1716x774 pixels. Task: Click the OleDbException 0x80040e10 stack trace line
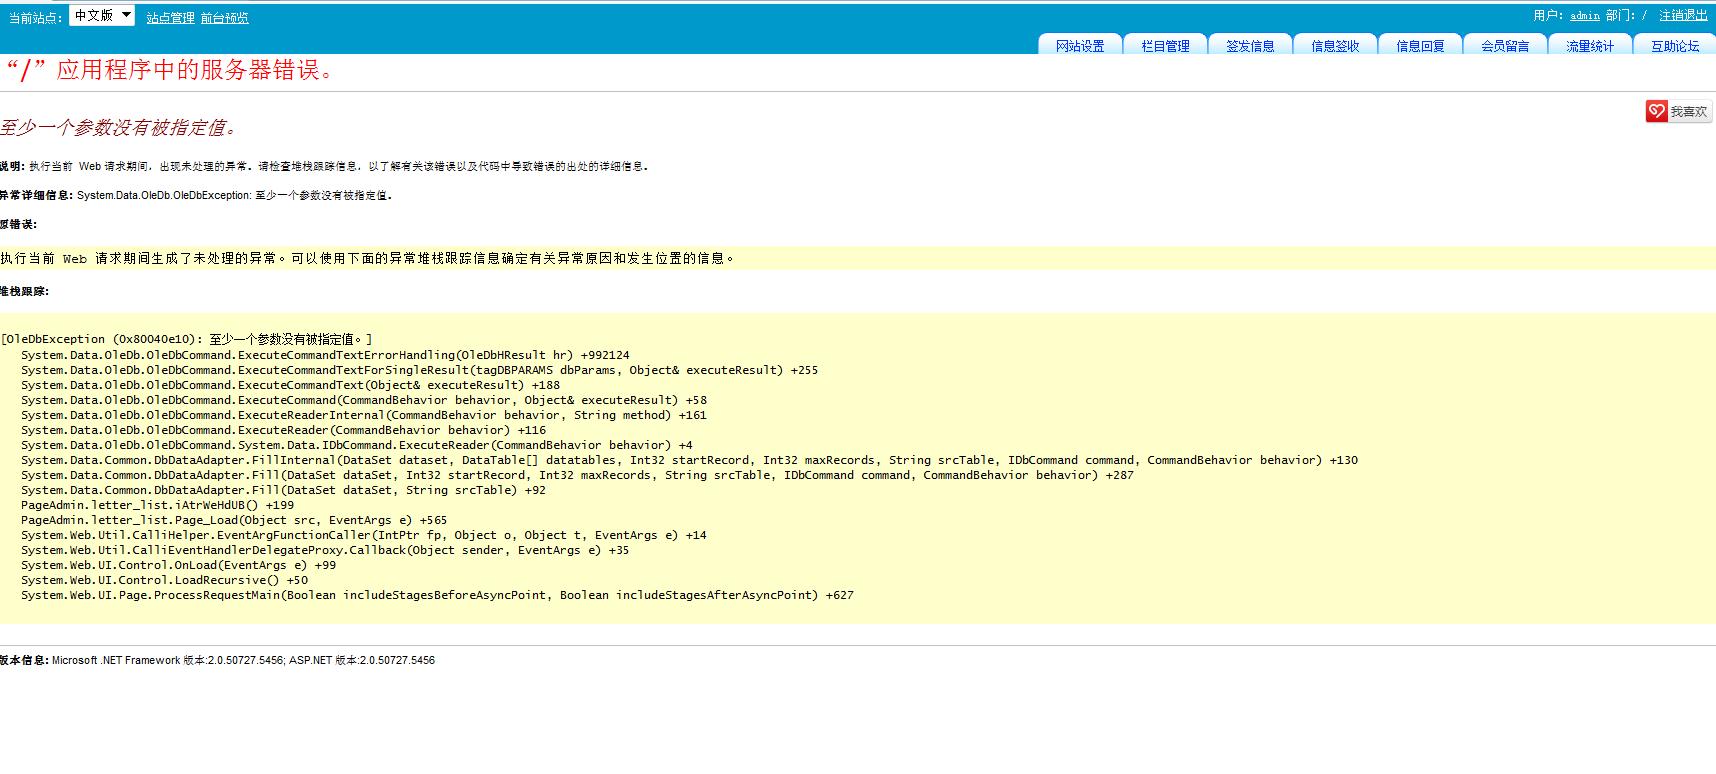click(x=187, y=340)
